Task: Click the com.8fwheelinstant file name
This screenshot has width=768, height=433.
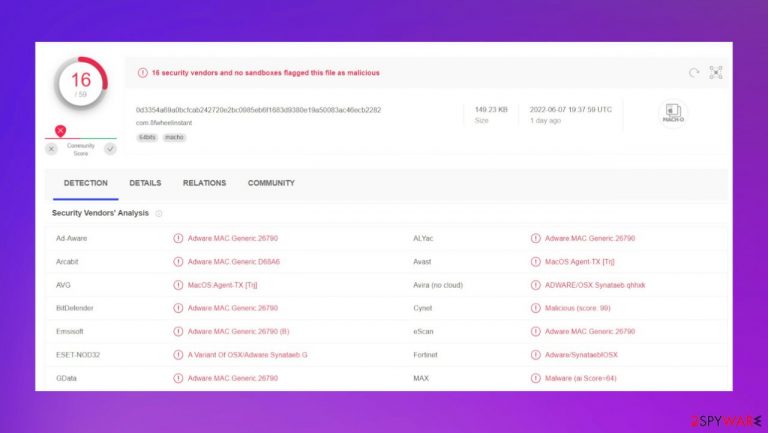Action: 164,123
